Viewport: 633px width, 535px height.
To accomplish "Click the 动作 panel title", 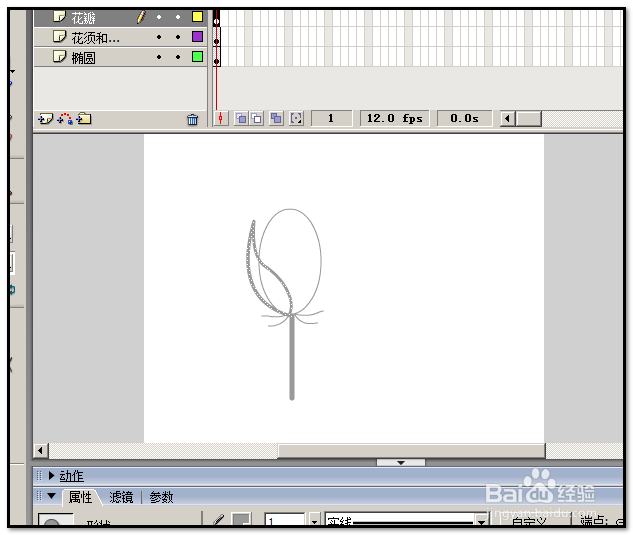I will click(x=71, y=476).
